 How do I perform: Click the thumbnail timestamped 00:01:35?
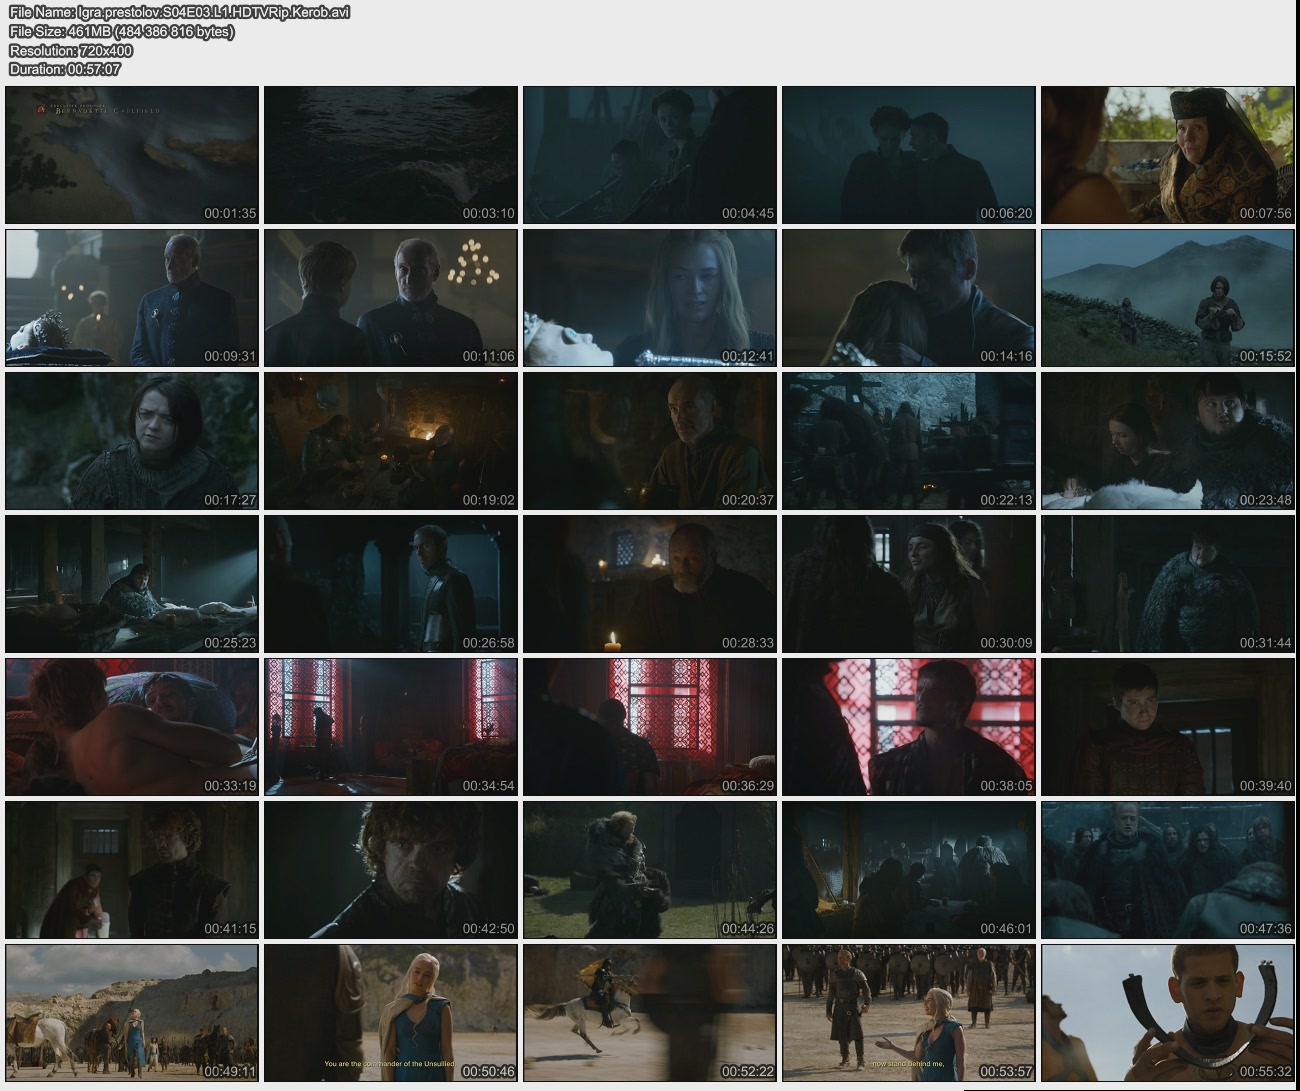(132, 155)
